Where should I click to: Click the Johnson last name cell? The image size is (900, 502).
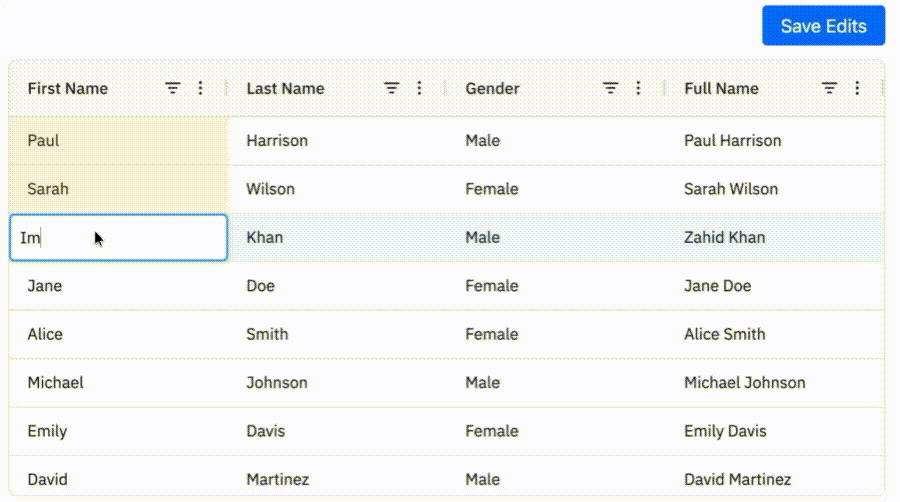tap(337, 383)
